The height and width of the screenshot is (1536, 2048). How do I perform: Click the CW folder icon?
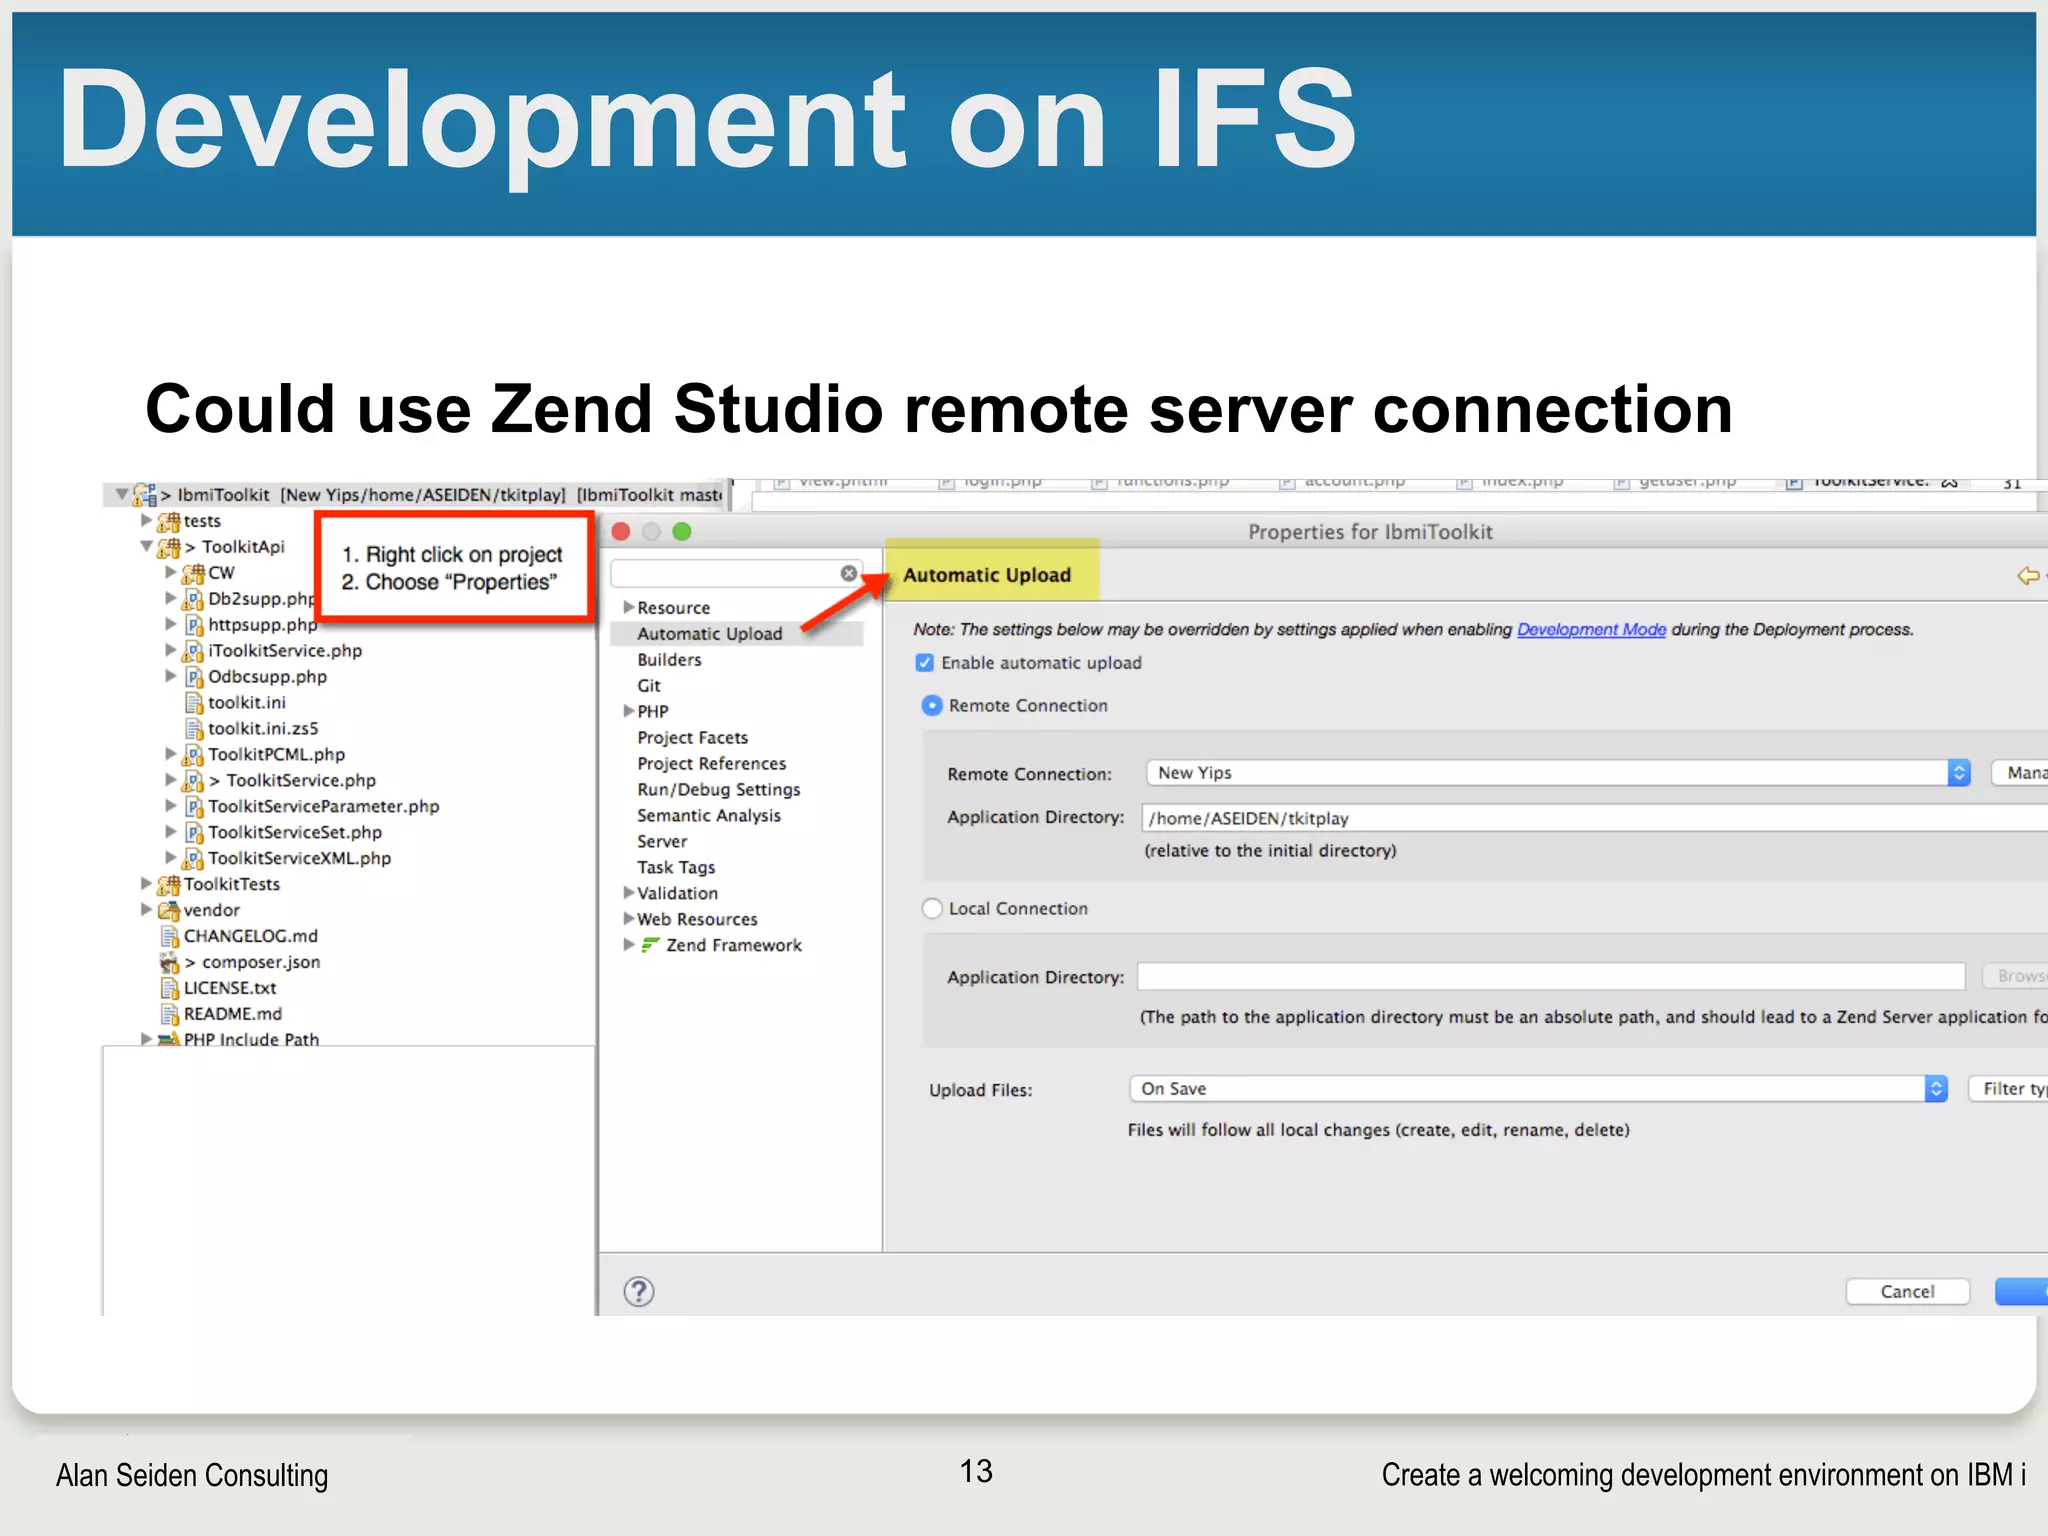pos(193,573)
